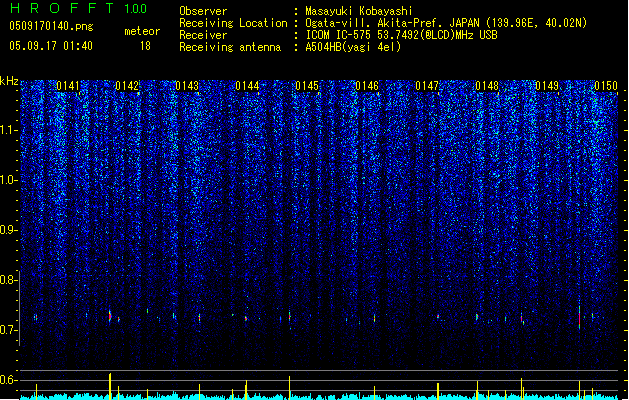Click the 0149 time marker
This screenshot has width=629, height=400.
[x=547, y=86]
